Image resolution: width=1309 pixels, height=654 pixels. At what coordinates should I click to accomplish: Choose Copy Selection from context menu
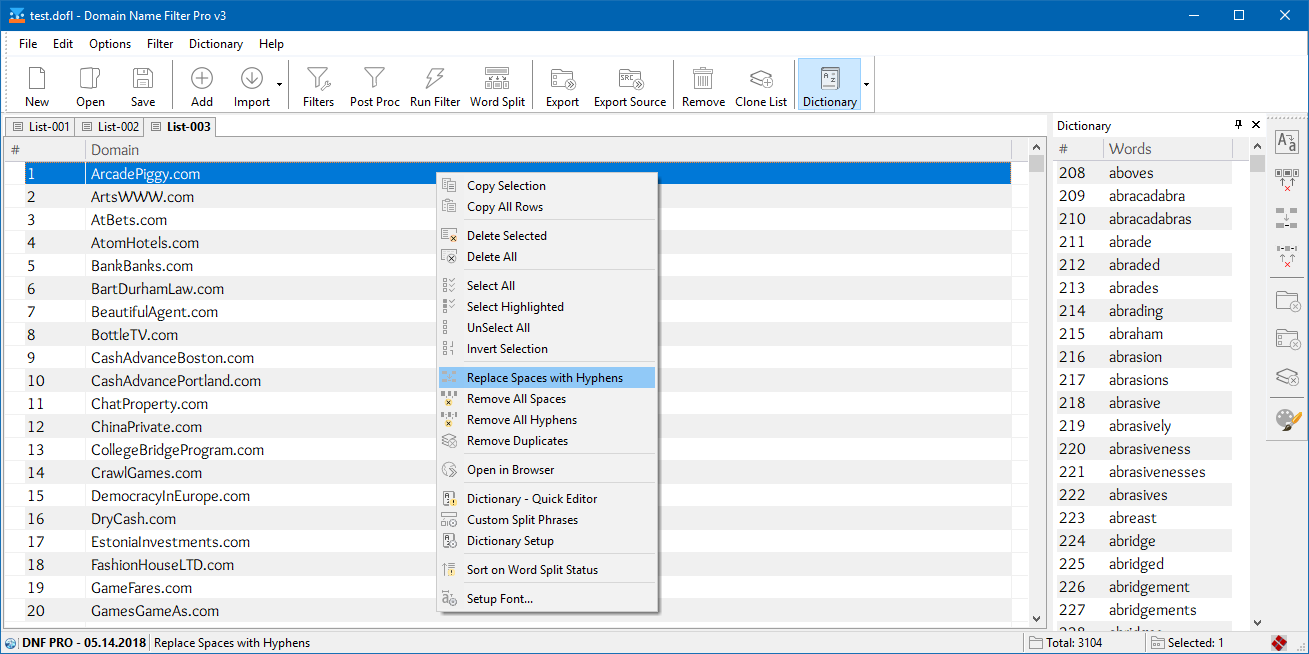click(x=547, y=186)
